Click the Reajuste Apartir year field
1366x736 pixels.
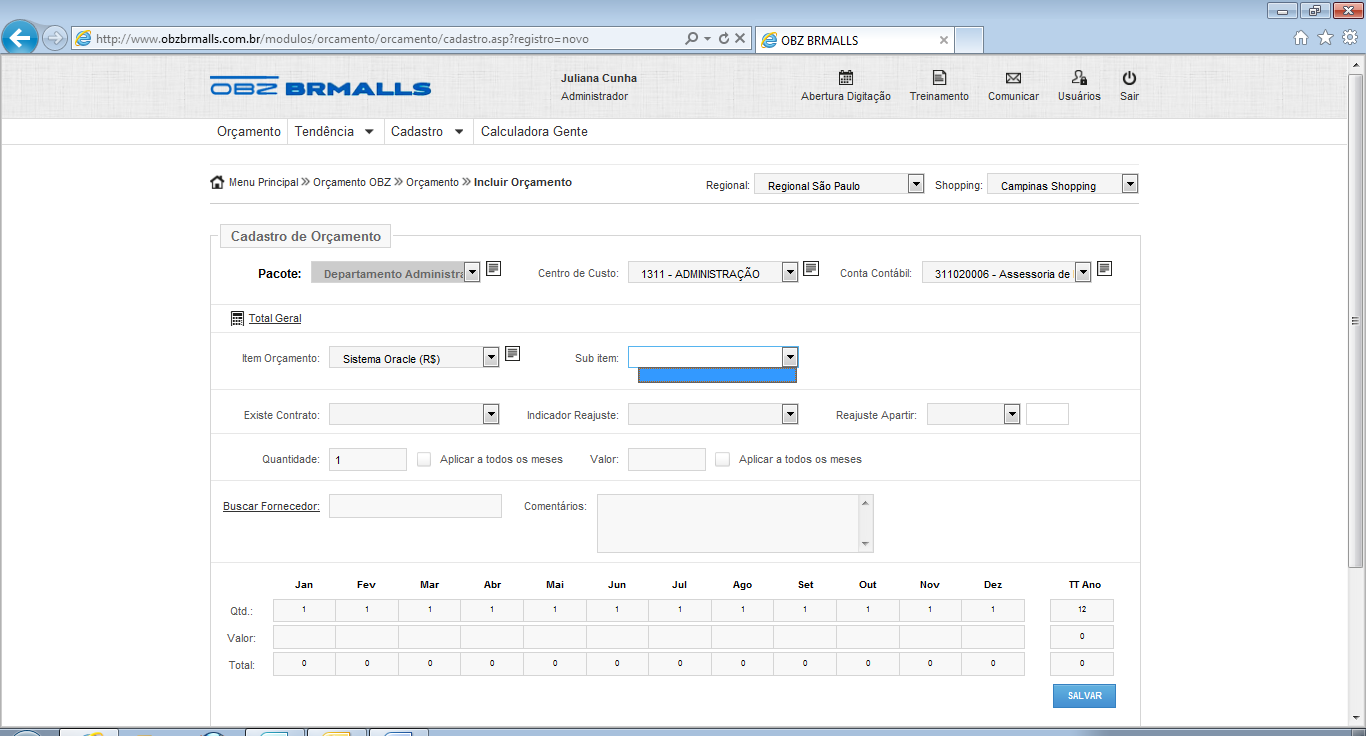(x=1047, y=414)
